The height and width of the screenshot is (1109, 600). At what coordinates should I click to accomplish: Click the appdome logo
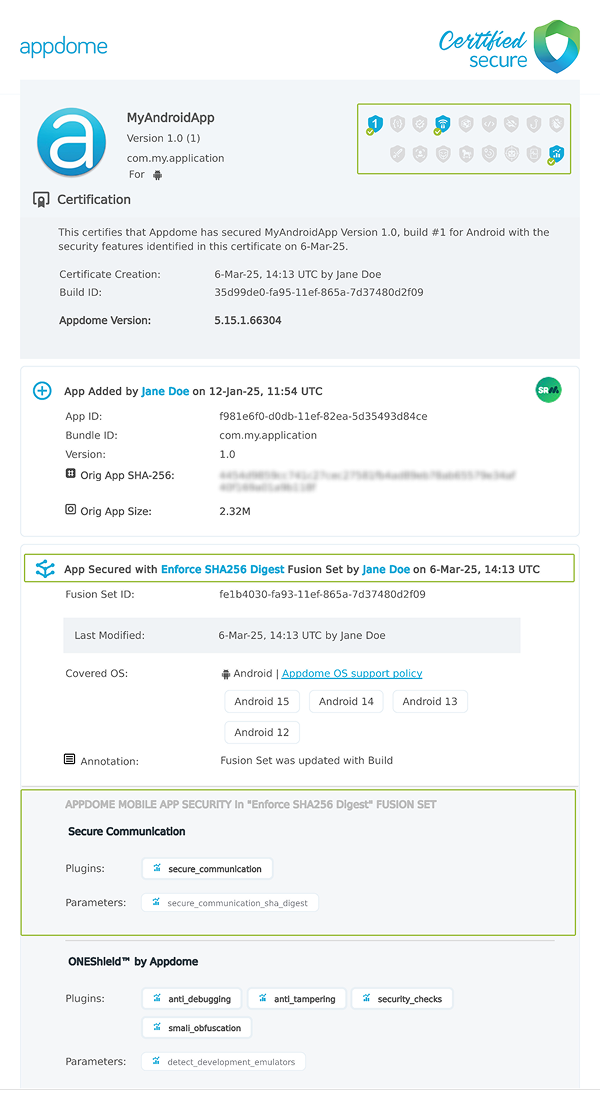63,45
